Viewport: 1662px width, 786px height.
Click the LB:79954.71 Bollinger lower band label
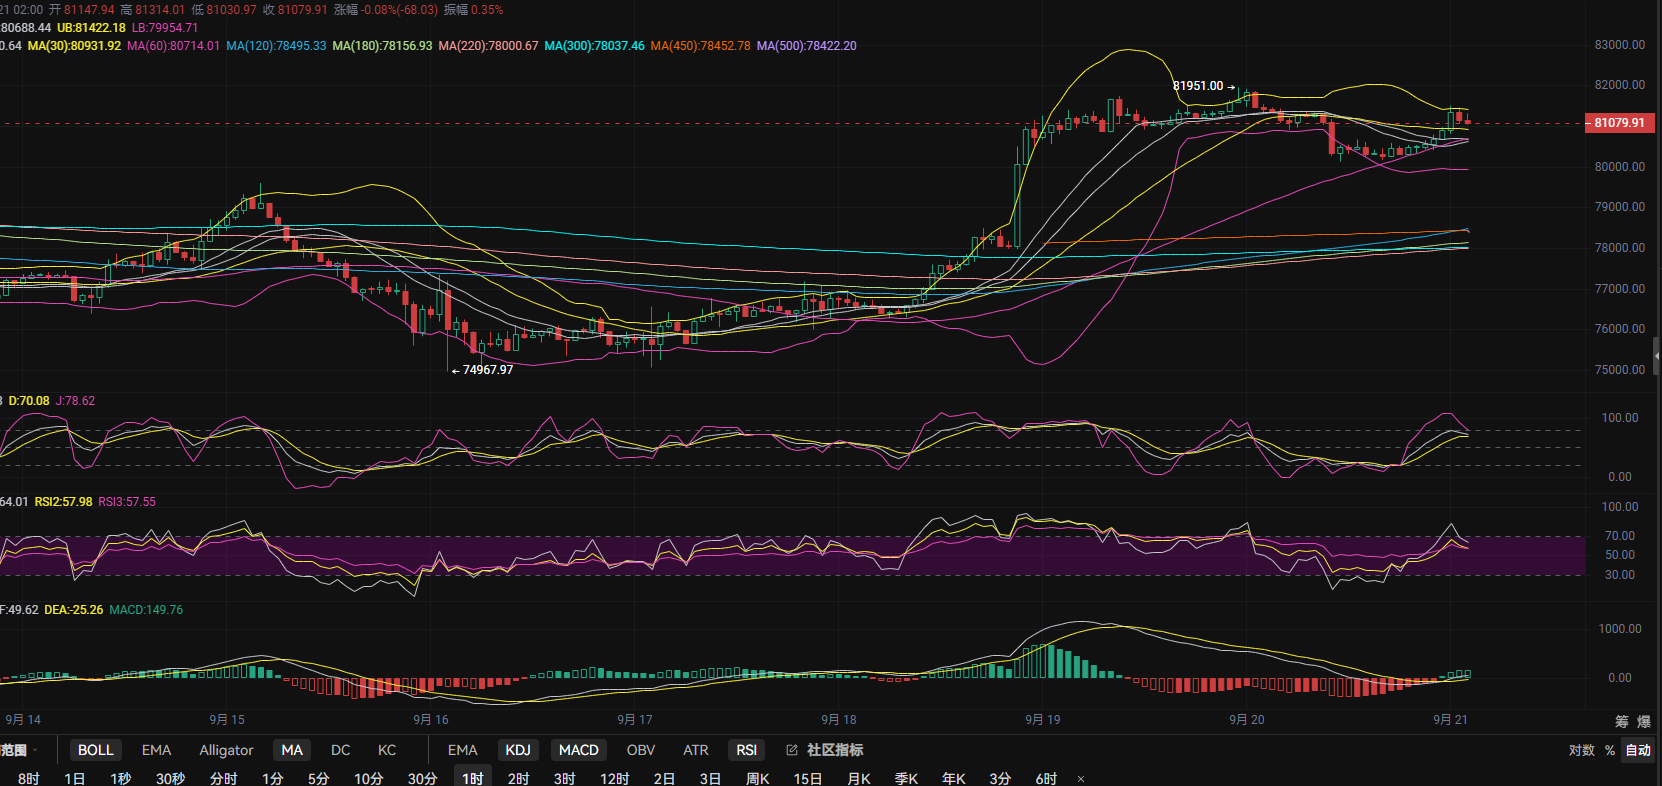pyautogui.click(x=164, y=28)
